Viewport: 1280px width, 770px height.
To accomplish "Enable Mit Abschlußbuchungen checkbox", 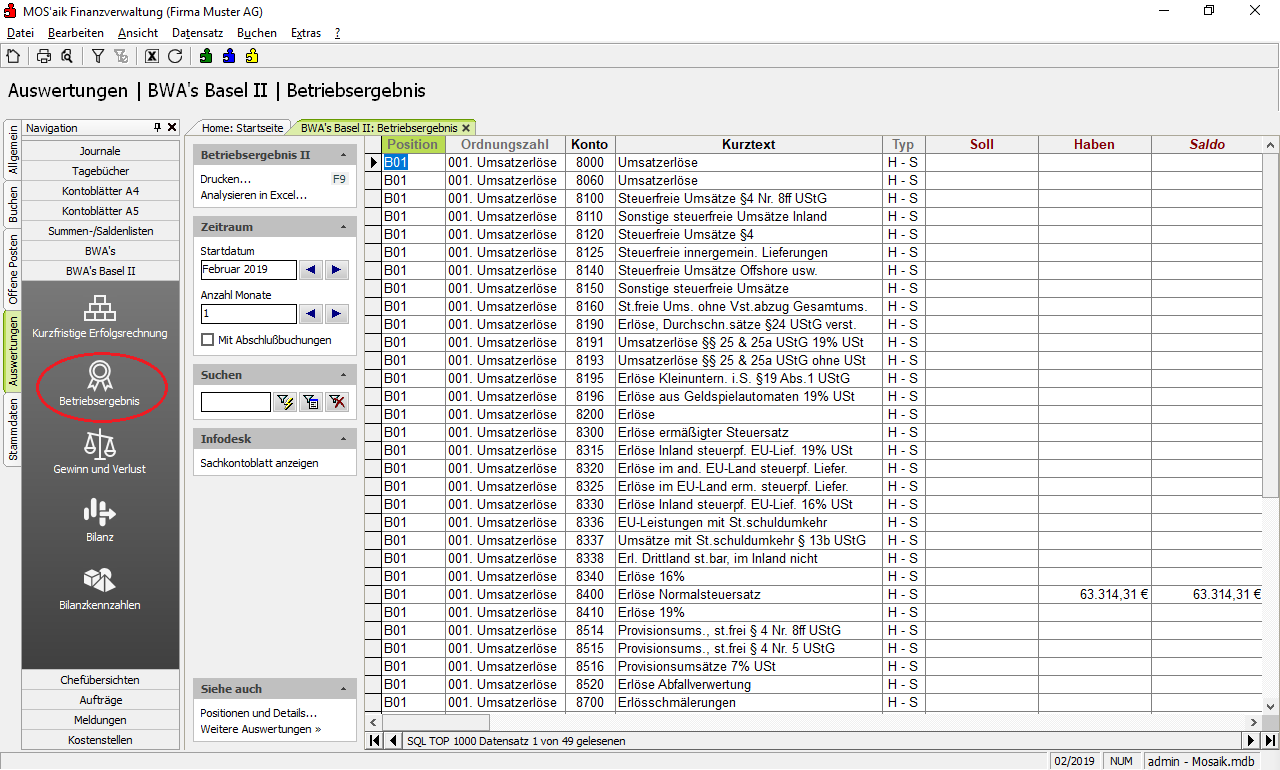I will tap(208, 340).
